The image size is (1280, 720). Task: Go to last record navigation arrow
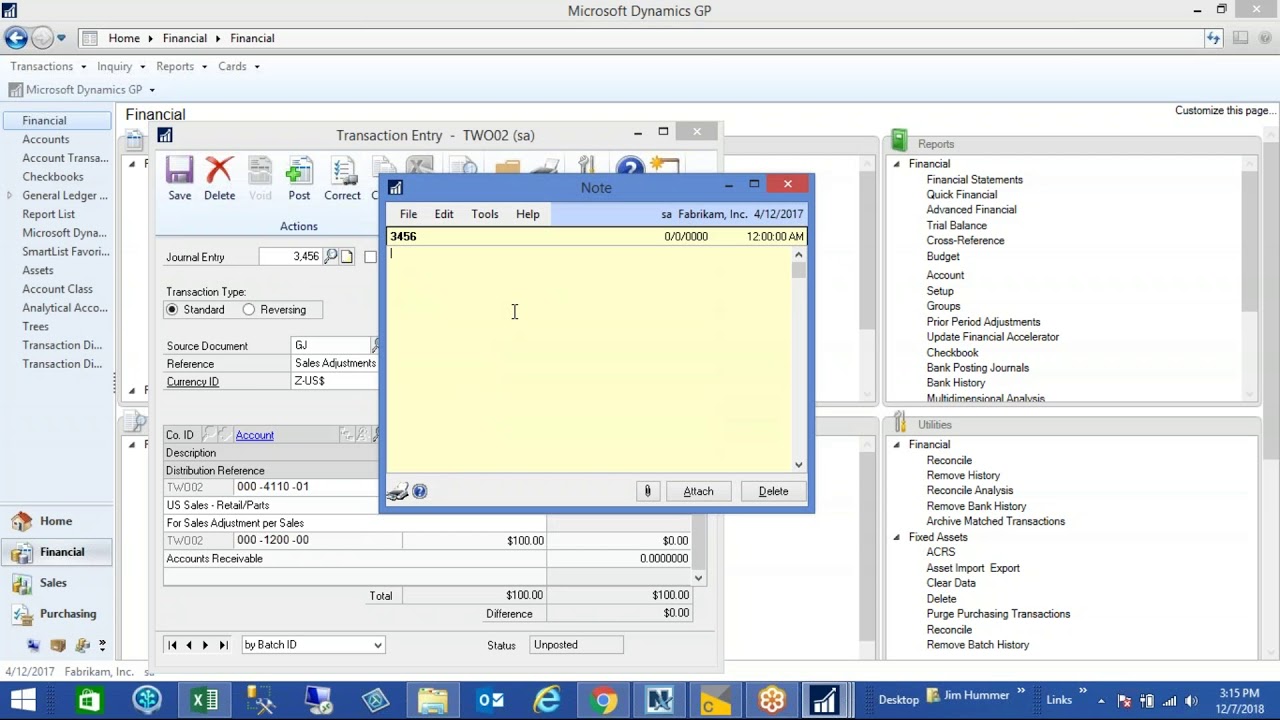coord(223,645)
